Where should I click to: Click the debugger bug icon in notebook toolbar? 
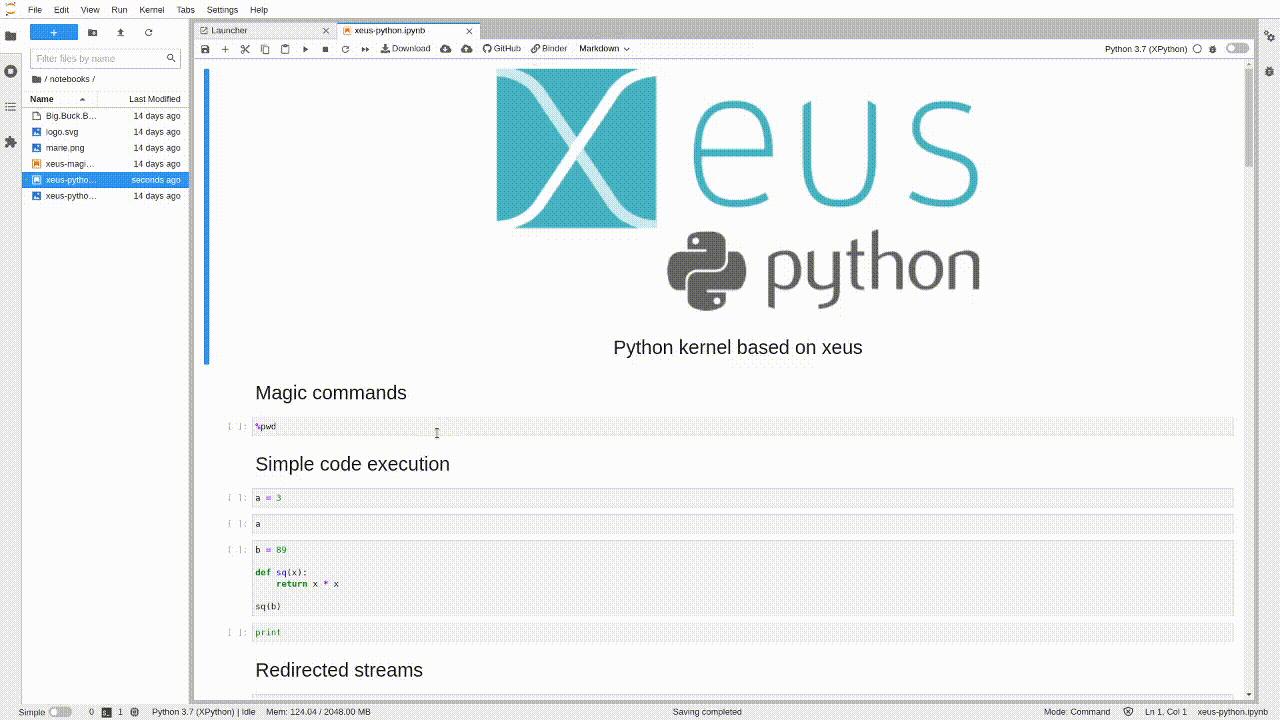click(1213, 49)
